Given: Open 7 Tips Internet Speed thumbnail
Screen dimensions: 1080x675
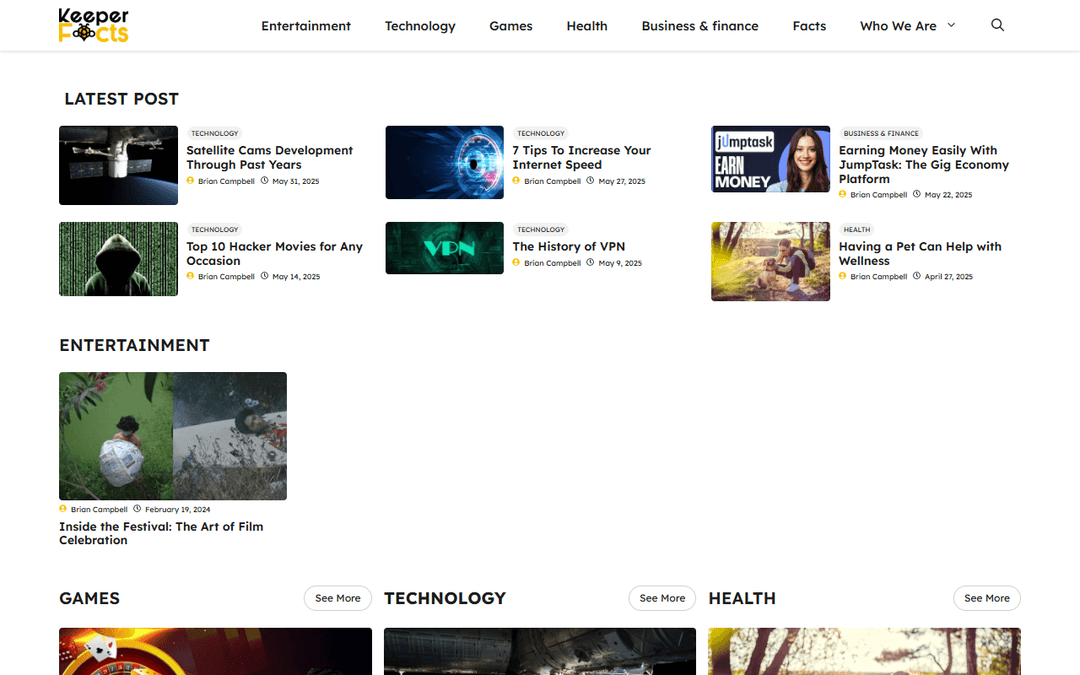Looking at the screenshot, I should 444,163.
